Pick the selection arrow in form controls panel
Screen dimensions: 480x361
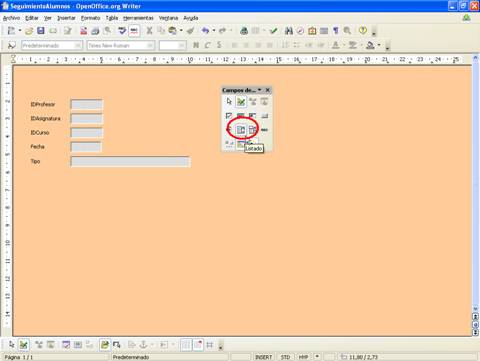[229, 102]
